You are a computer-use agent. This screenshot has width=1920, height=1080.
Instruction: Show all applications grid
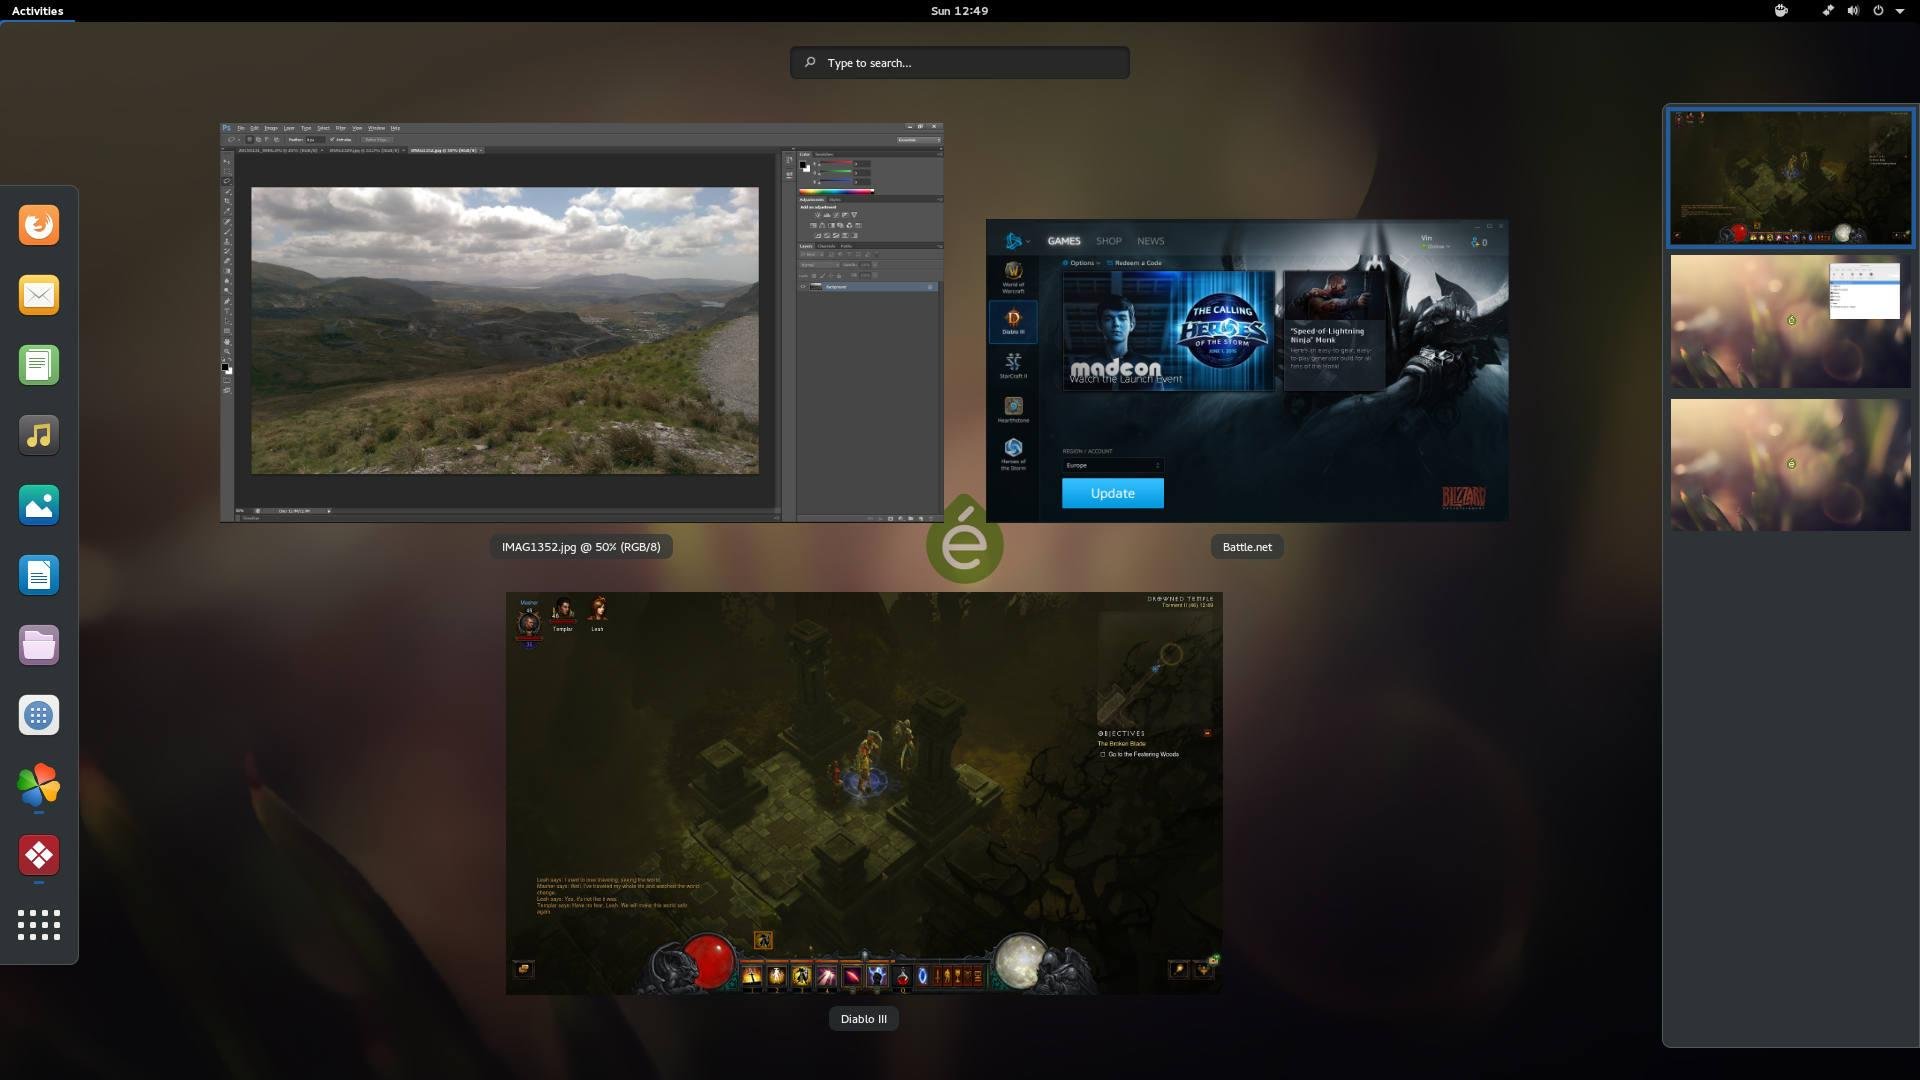click(39, 925)
